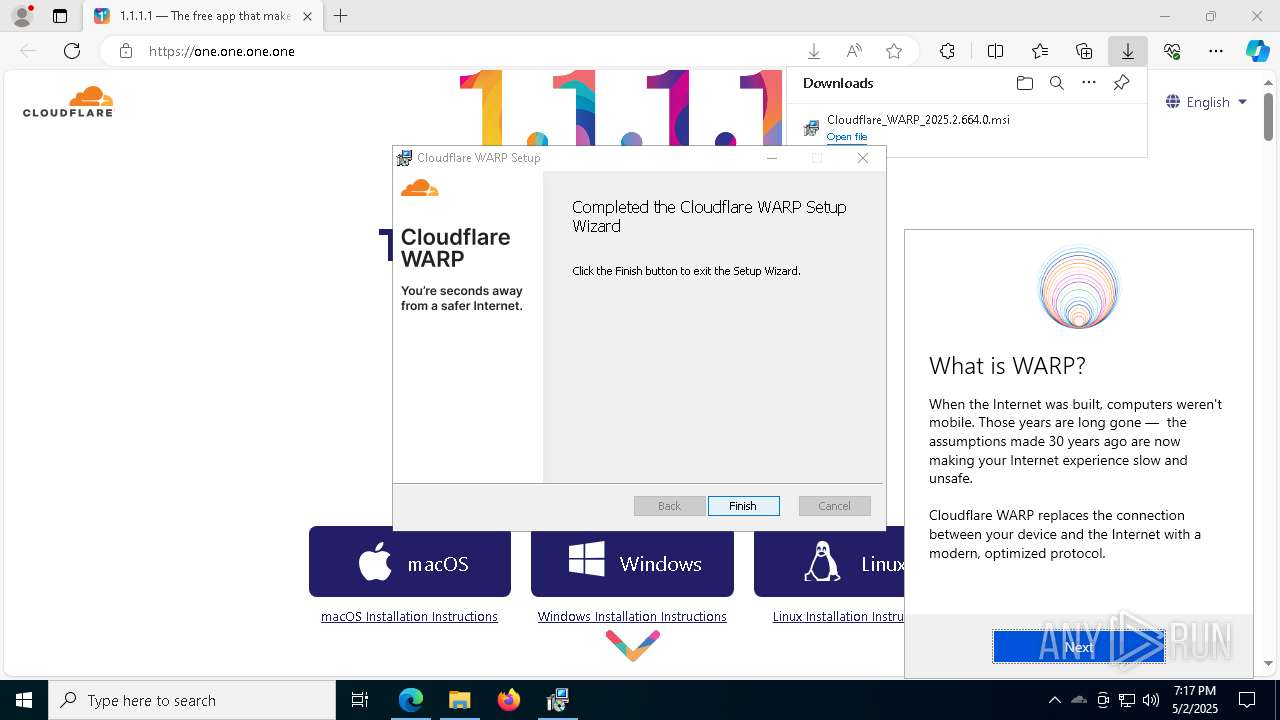
Task: Click Cancel in WARP Setup wizard
Action: point(834,506)
